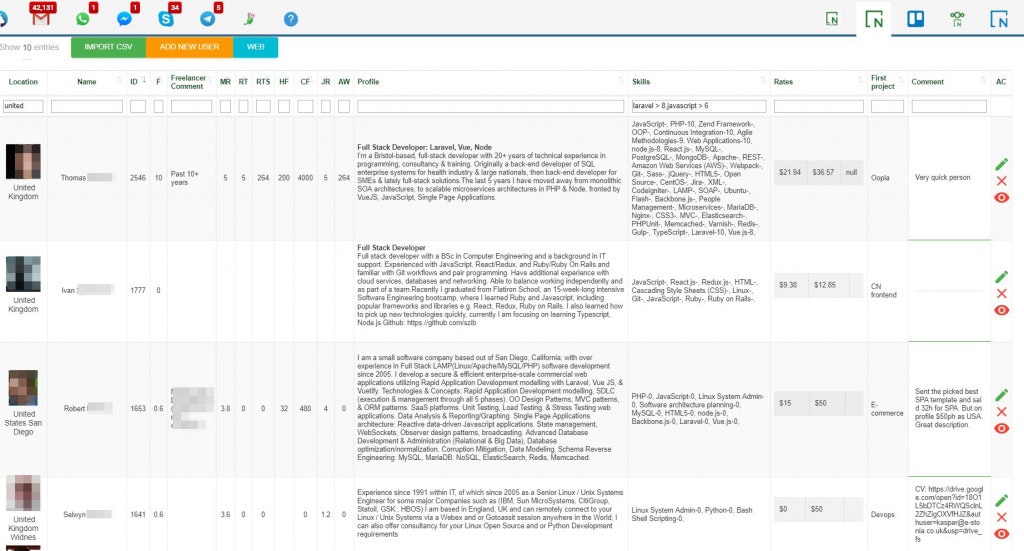Image resolution: width=1024 pixels, height=551 pixels.
Task: Edit Selwyn row with the pencil icon
Action: pos(1001,500)
